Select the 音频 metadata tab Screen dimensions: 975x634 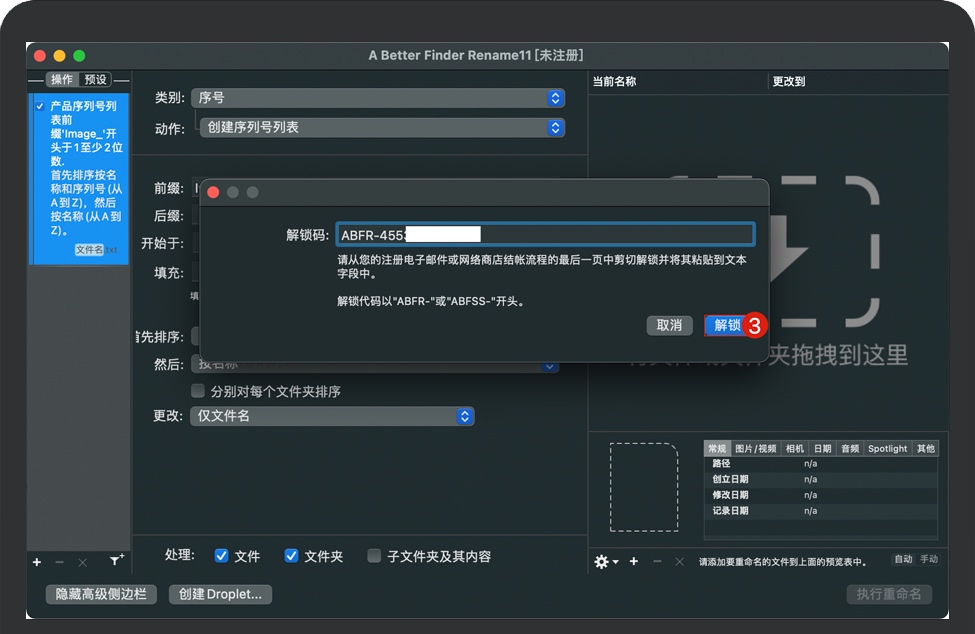(850, 448)
